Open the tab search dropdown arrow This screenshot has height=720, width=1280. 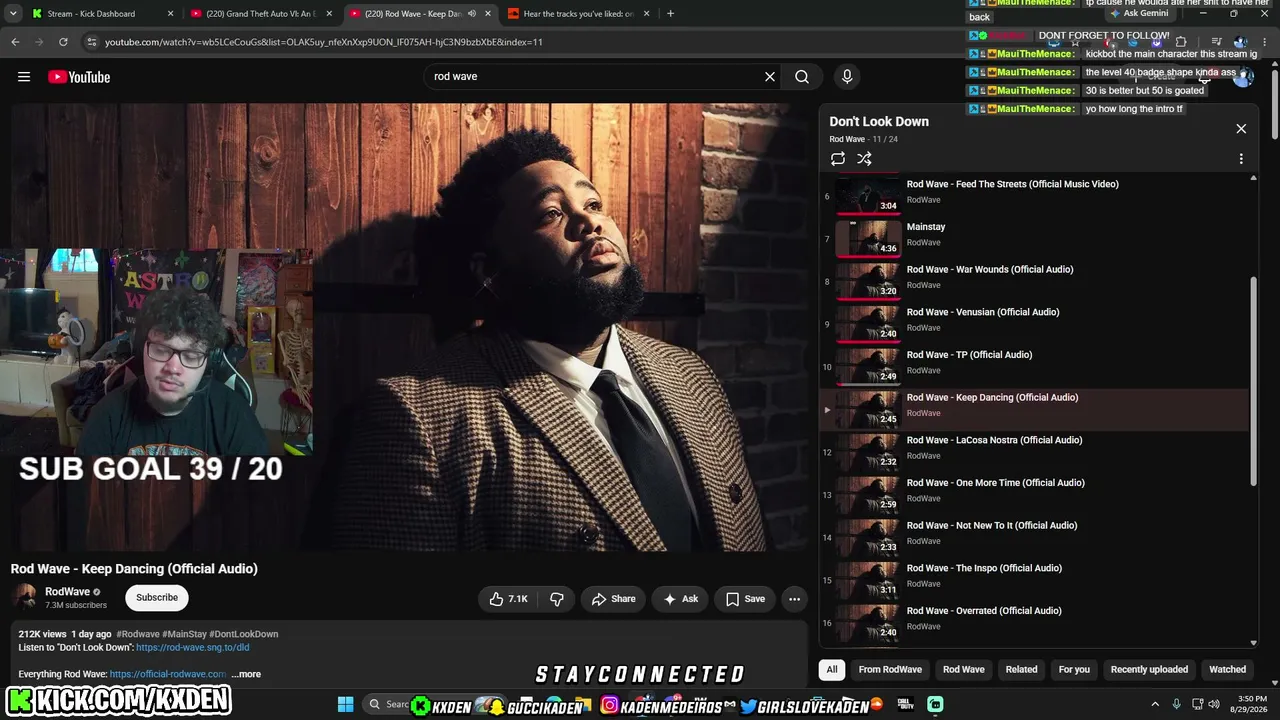(13, 14)
